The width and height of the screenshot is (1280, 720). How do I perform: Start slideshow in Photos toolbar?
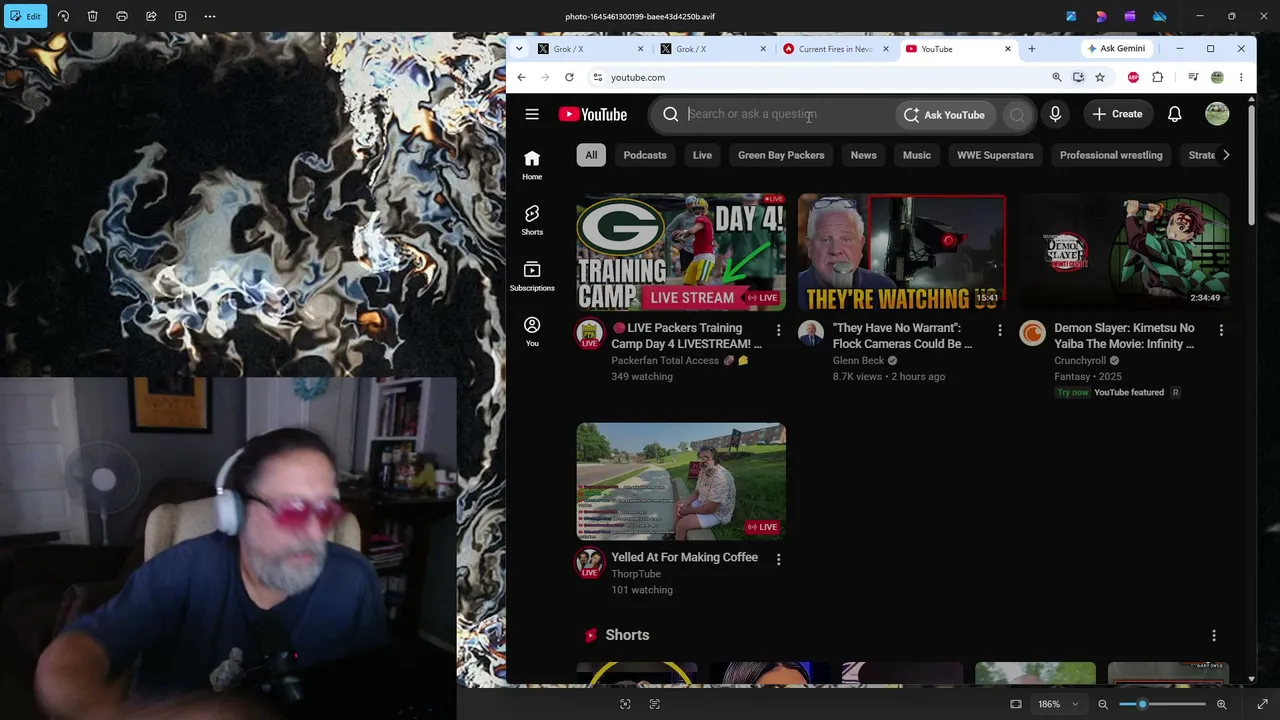click(180, 16)
